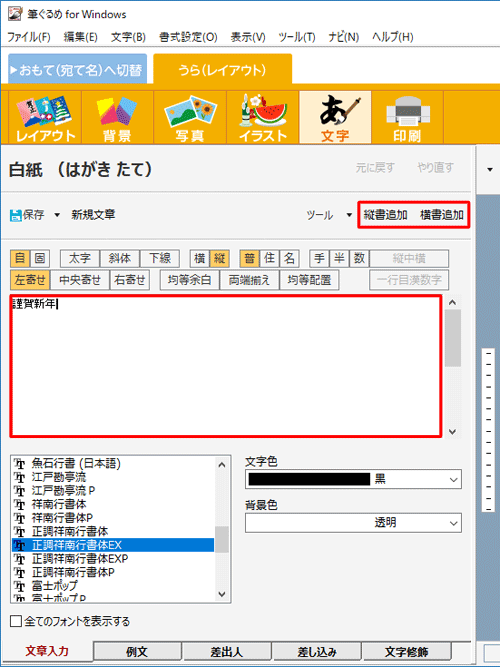500x667 pixels.
Task: Click the 保存 floppy disk save icon
Action: point(16,215)
